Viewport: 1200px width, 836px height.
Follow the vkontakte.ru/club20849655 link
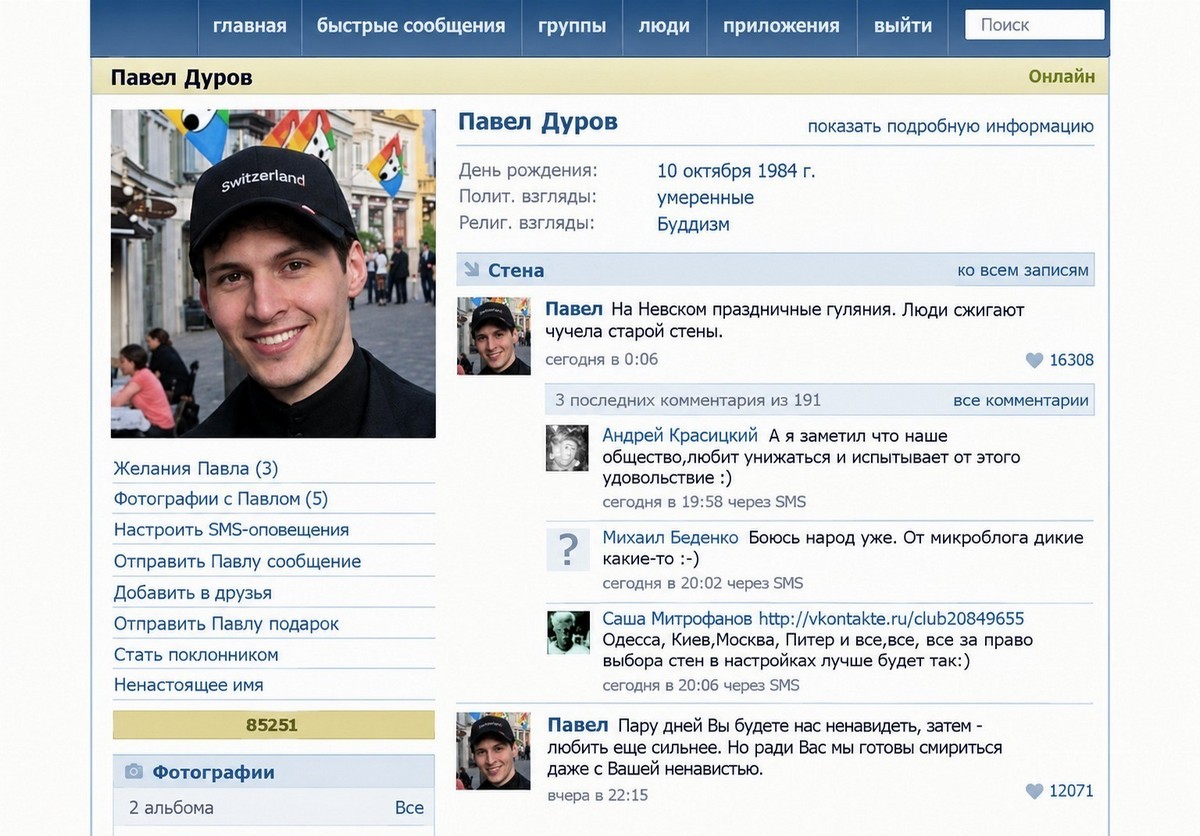tap(891, 619)
